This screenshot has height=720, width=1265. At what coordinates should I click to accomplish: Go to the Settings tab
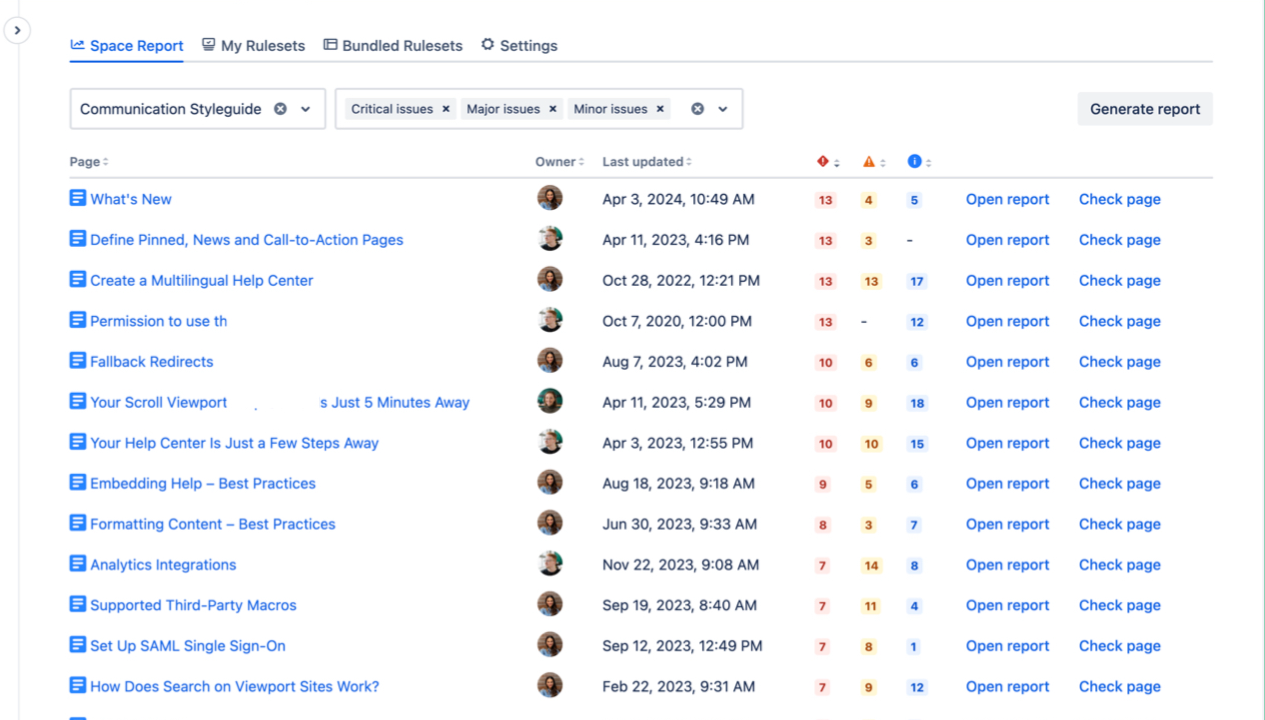tap(519, 46)
